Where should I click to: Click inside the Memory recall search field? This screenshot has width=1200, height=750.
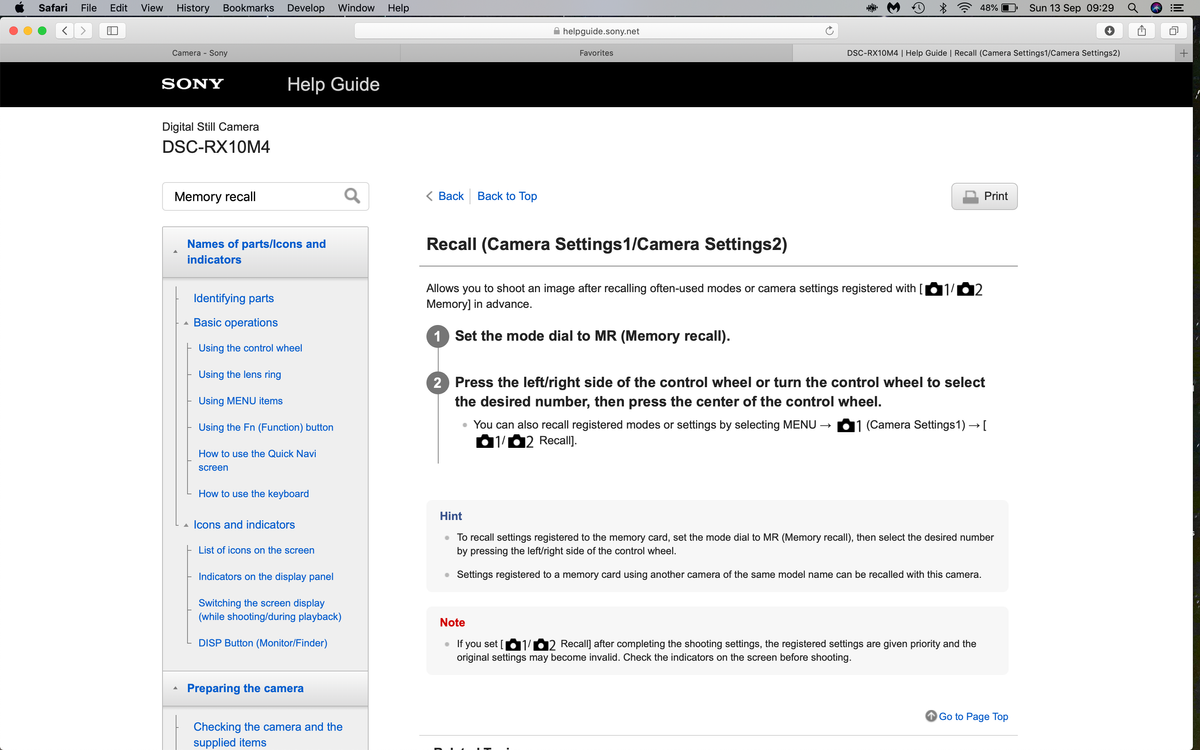(x=250, y=196)
